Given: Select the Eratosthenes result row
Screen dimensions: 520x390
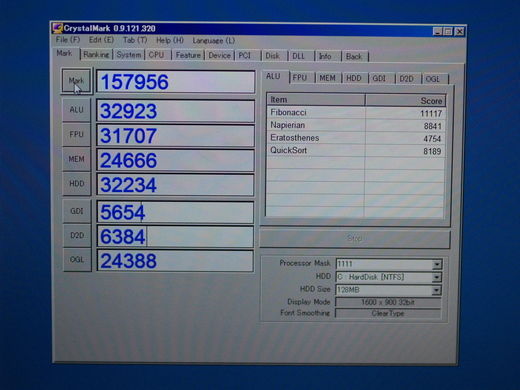Looking at the screenshot, I should (356, 138).
